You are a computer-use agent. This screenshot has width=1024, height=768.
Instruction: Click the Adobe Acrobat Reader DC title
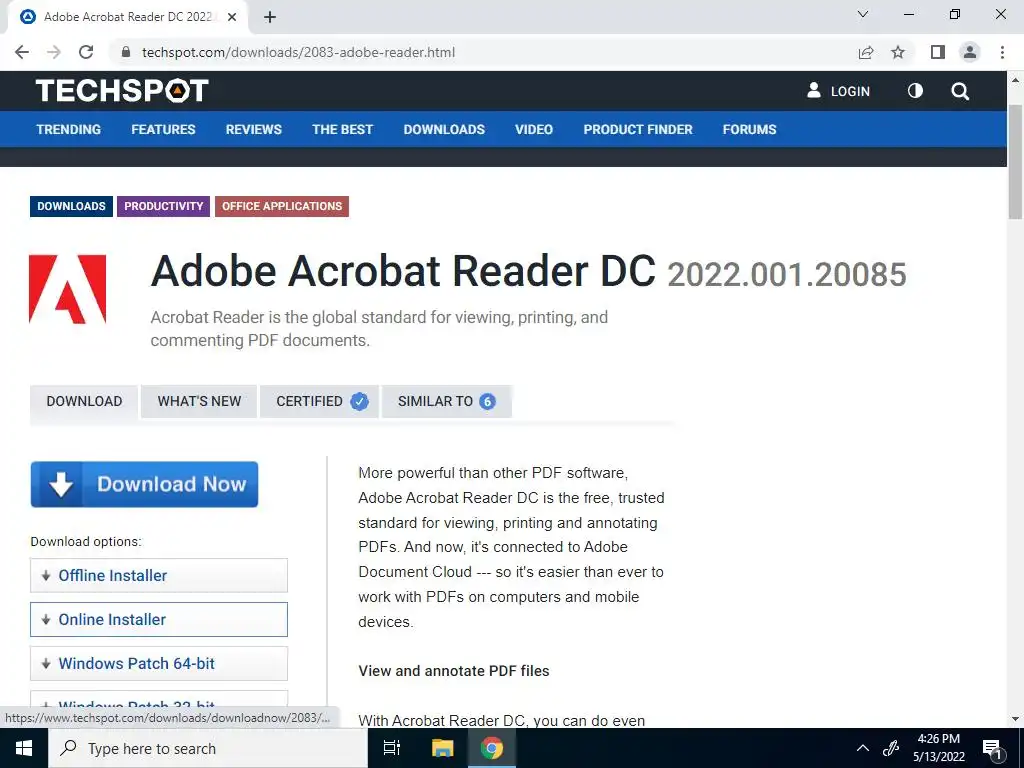(x=403, y=270)
